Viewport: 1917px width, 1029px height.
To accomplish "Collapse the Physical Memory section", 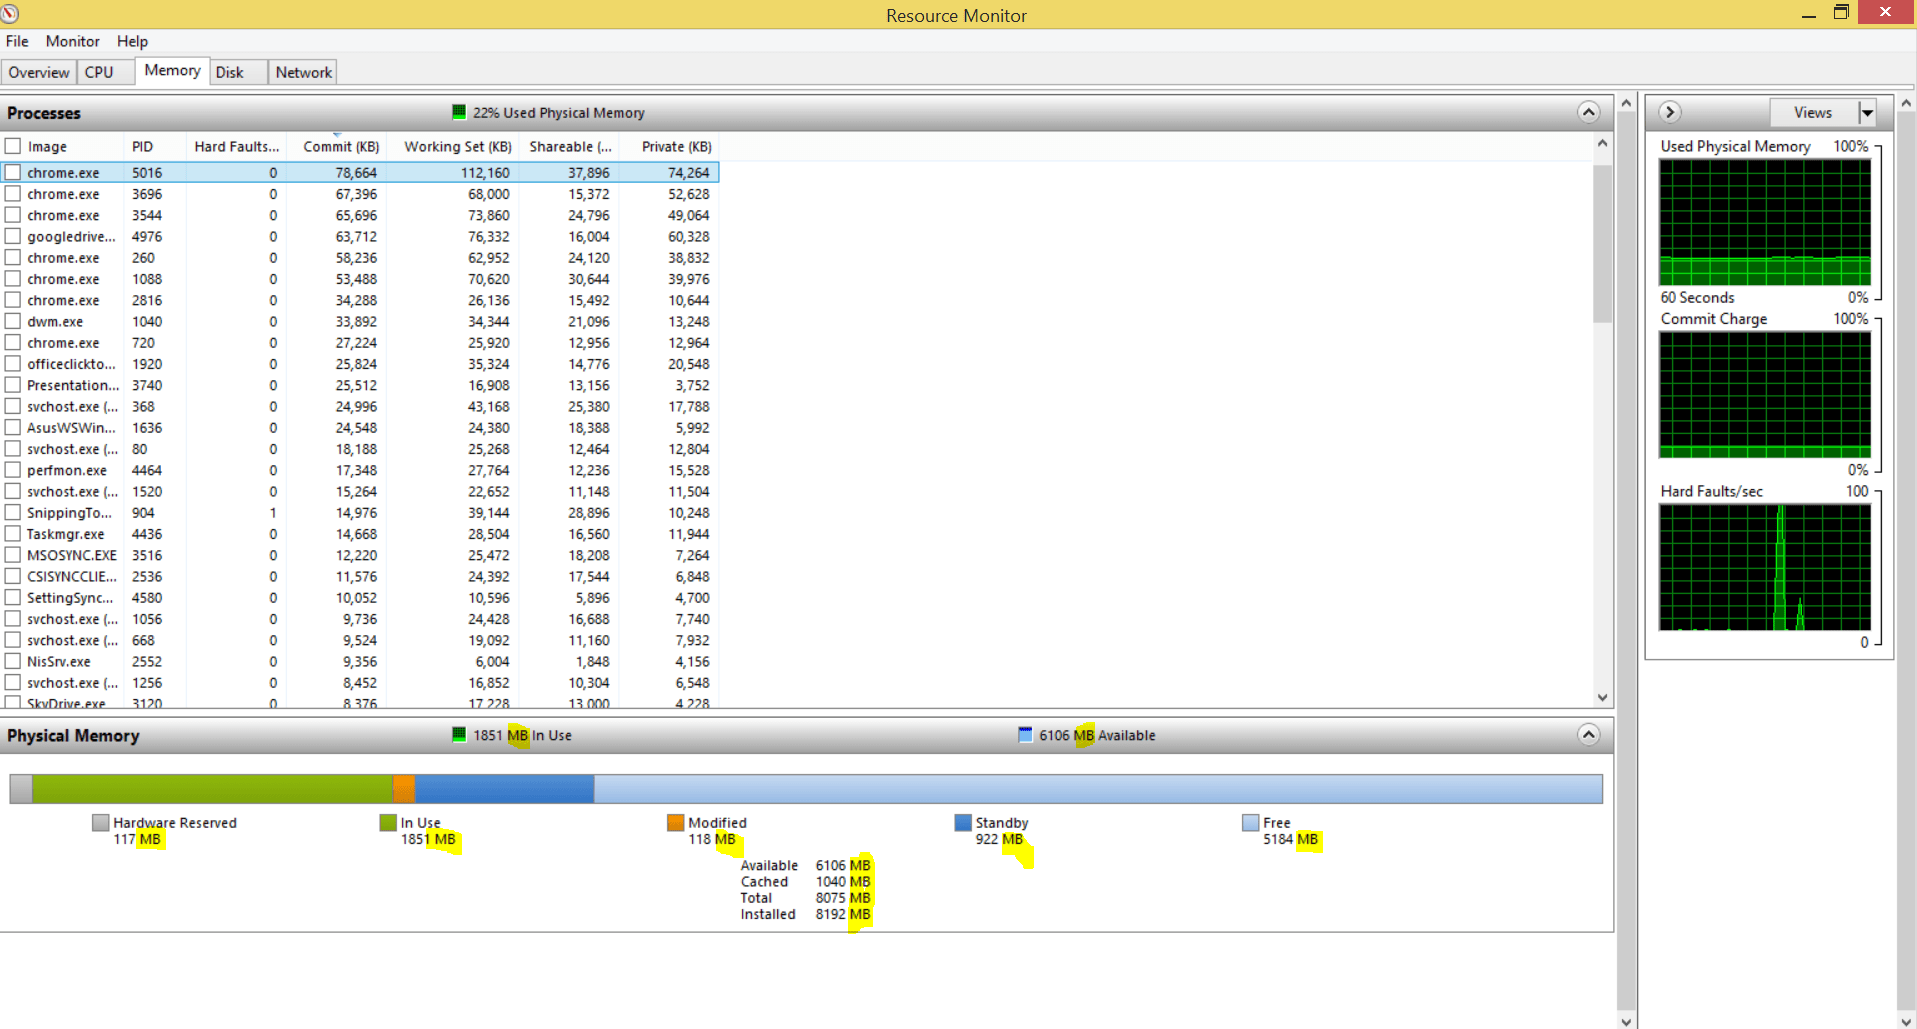I will click(1588, 735).
